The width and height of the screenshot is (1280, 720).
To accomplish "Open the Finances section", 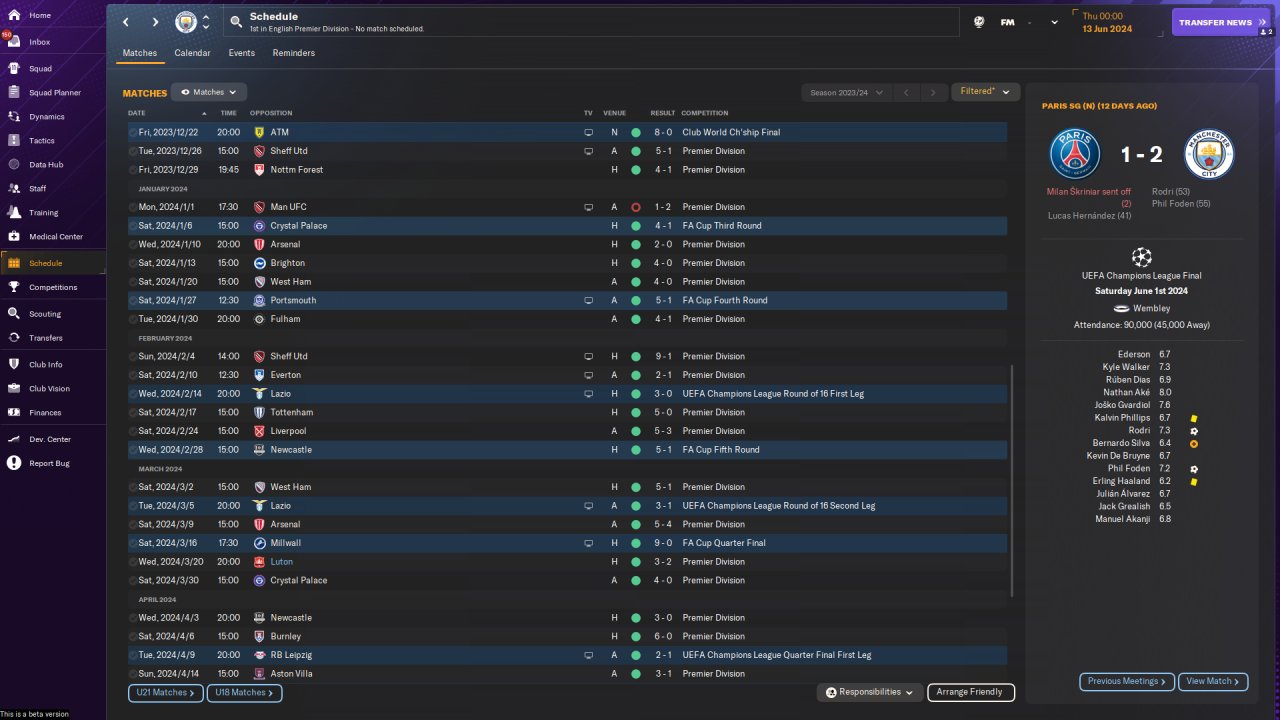I will click(x=45, y=413).
